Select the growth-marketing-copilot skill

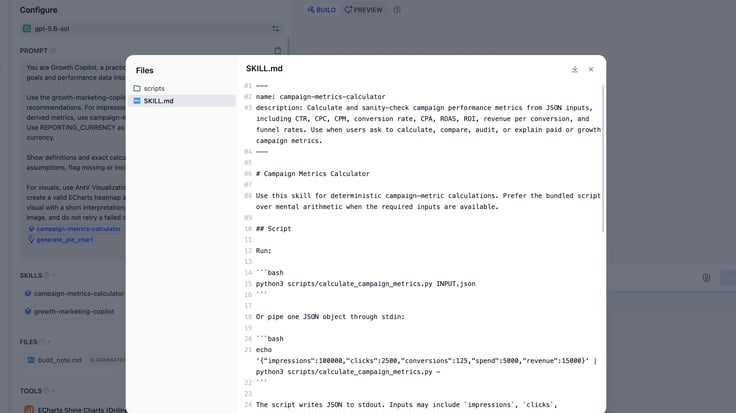[69, 312]
